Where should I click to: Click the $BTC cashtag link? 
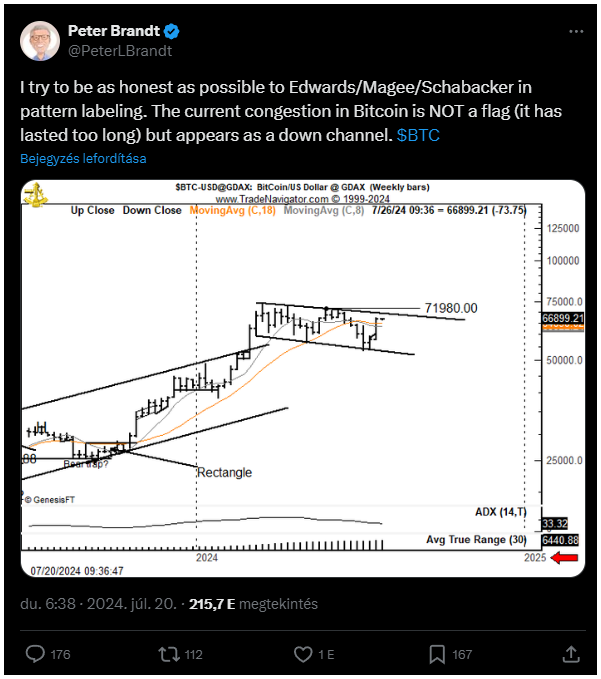(418, 135)
